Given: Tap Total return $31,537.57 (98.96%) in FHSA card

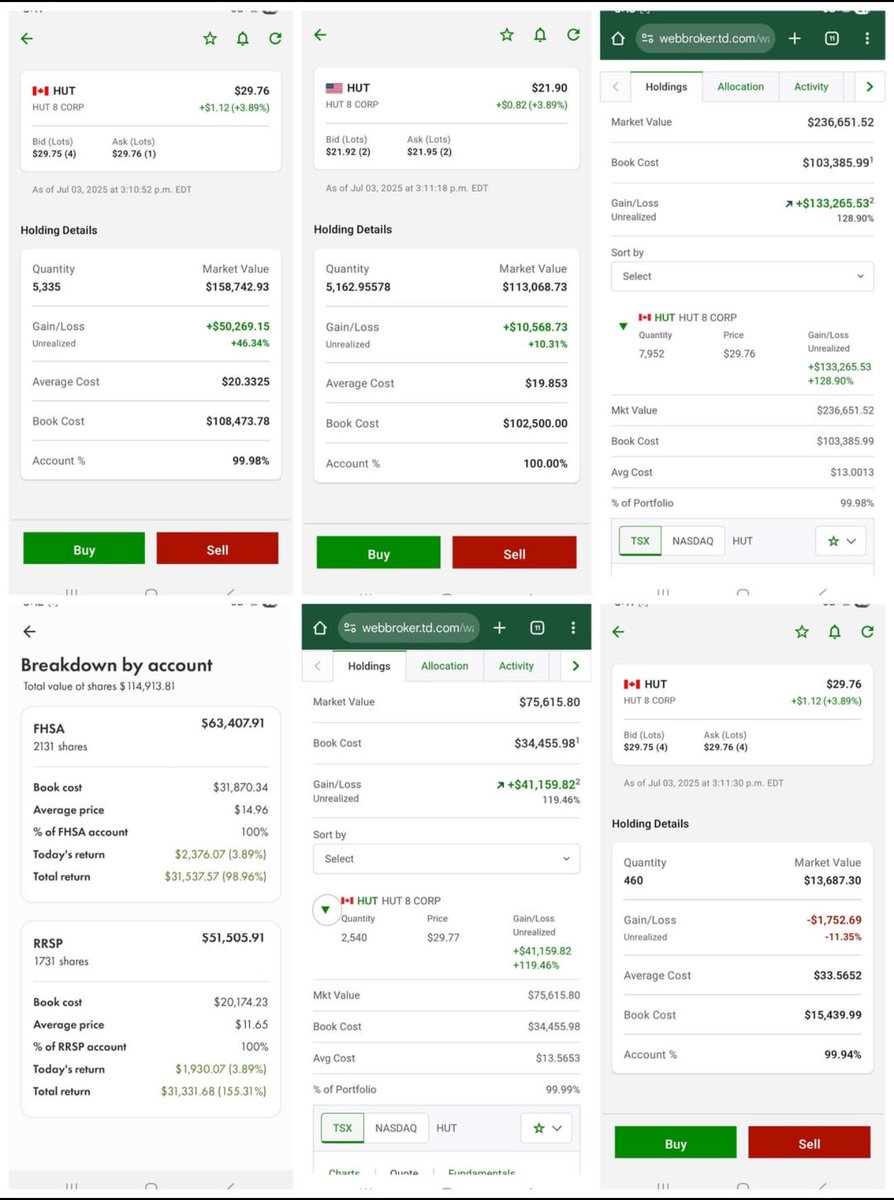Looking at the screenshot, I should tap(150, 876).
